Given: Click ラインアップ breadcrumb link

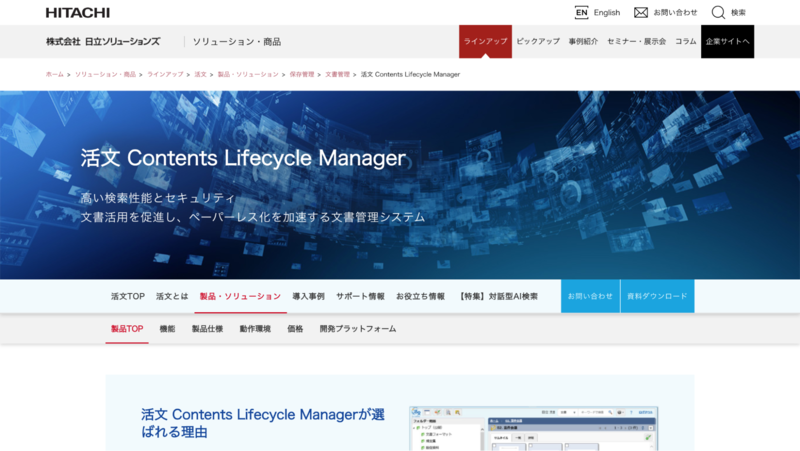Looking at the screenshot, I should pos(165,74).
